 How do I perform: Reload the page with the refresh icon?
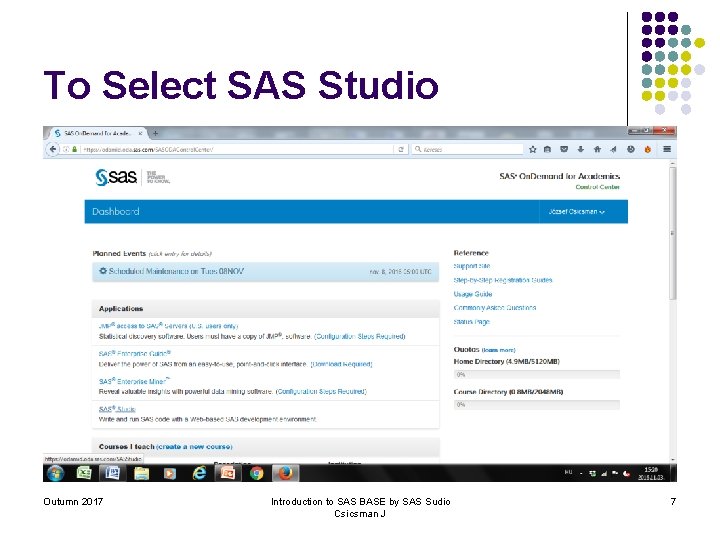pyautogui.click(x=400, y=150)
